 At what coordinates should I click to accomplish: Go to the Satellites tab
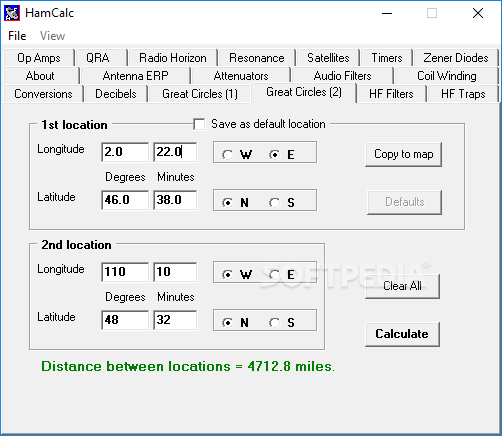click(328, 58)
